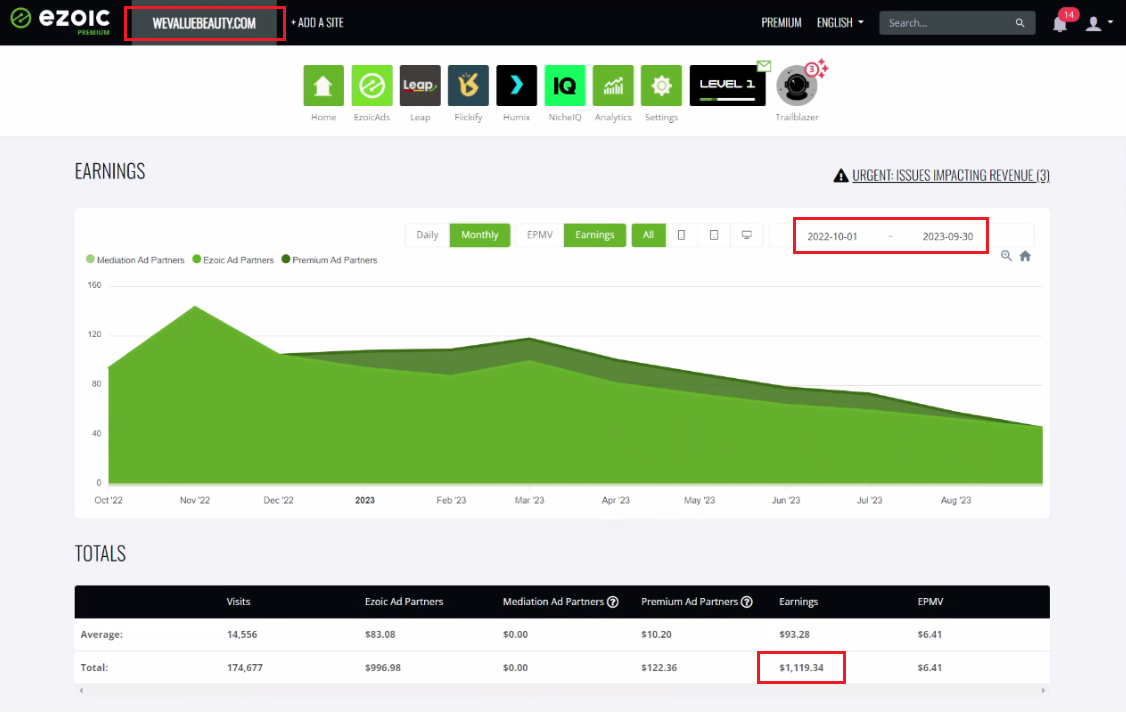
Task: Click the search magnifier icon
Action: (1020, 23)
